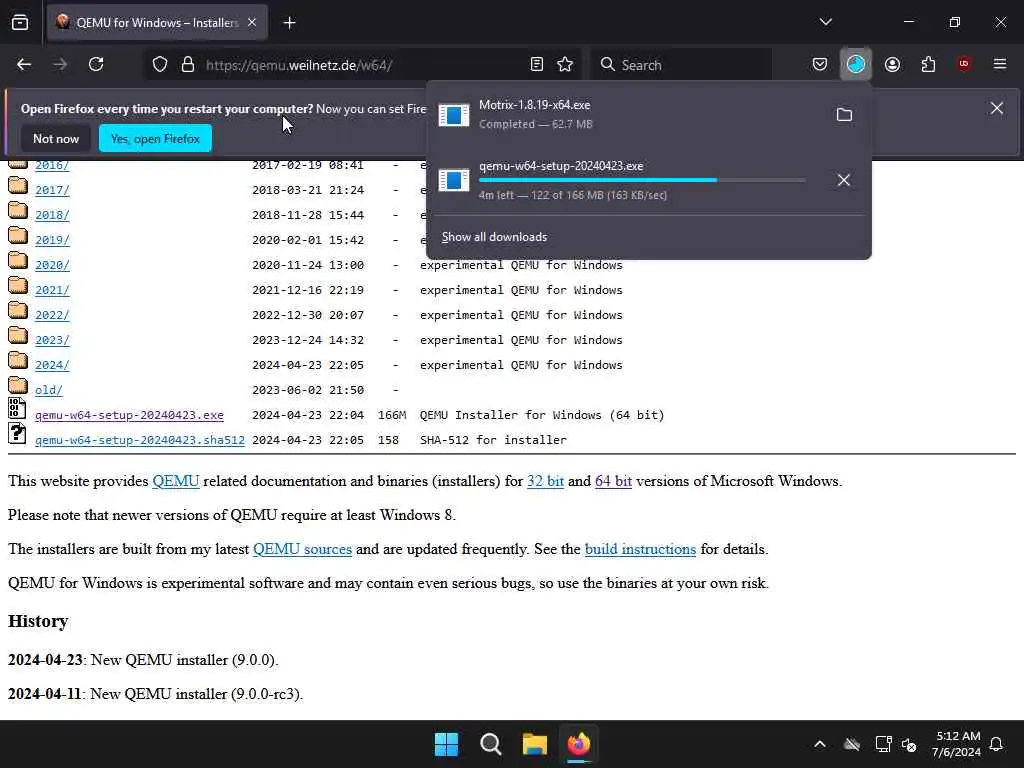Viewport: 1024px width, 768px height.
Task: Follow the 32 bit link
Action: click(545, 481)
